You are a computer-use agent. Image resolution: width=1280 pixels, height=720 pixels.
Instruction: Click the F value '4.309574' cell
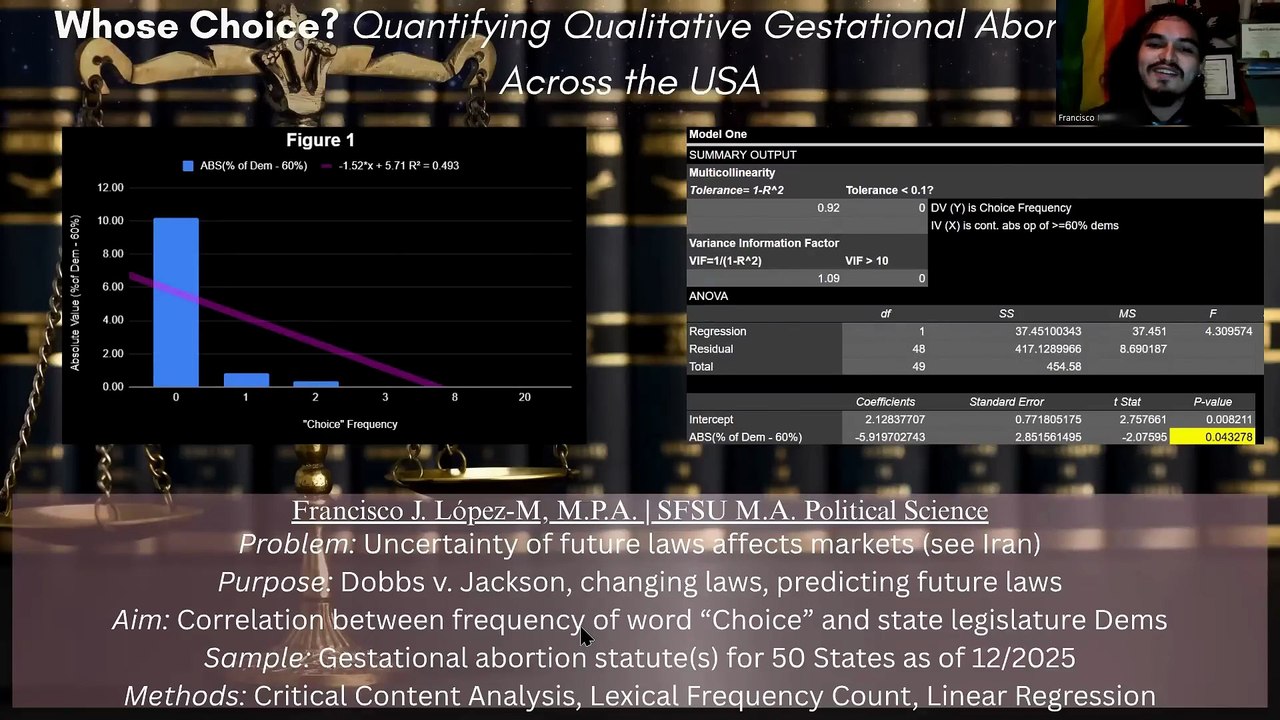1230,331
